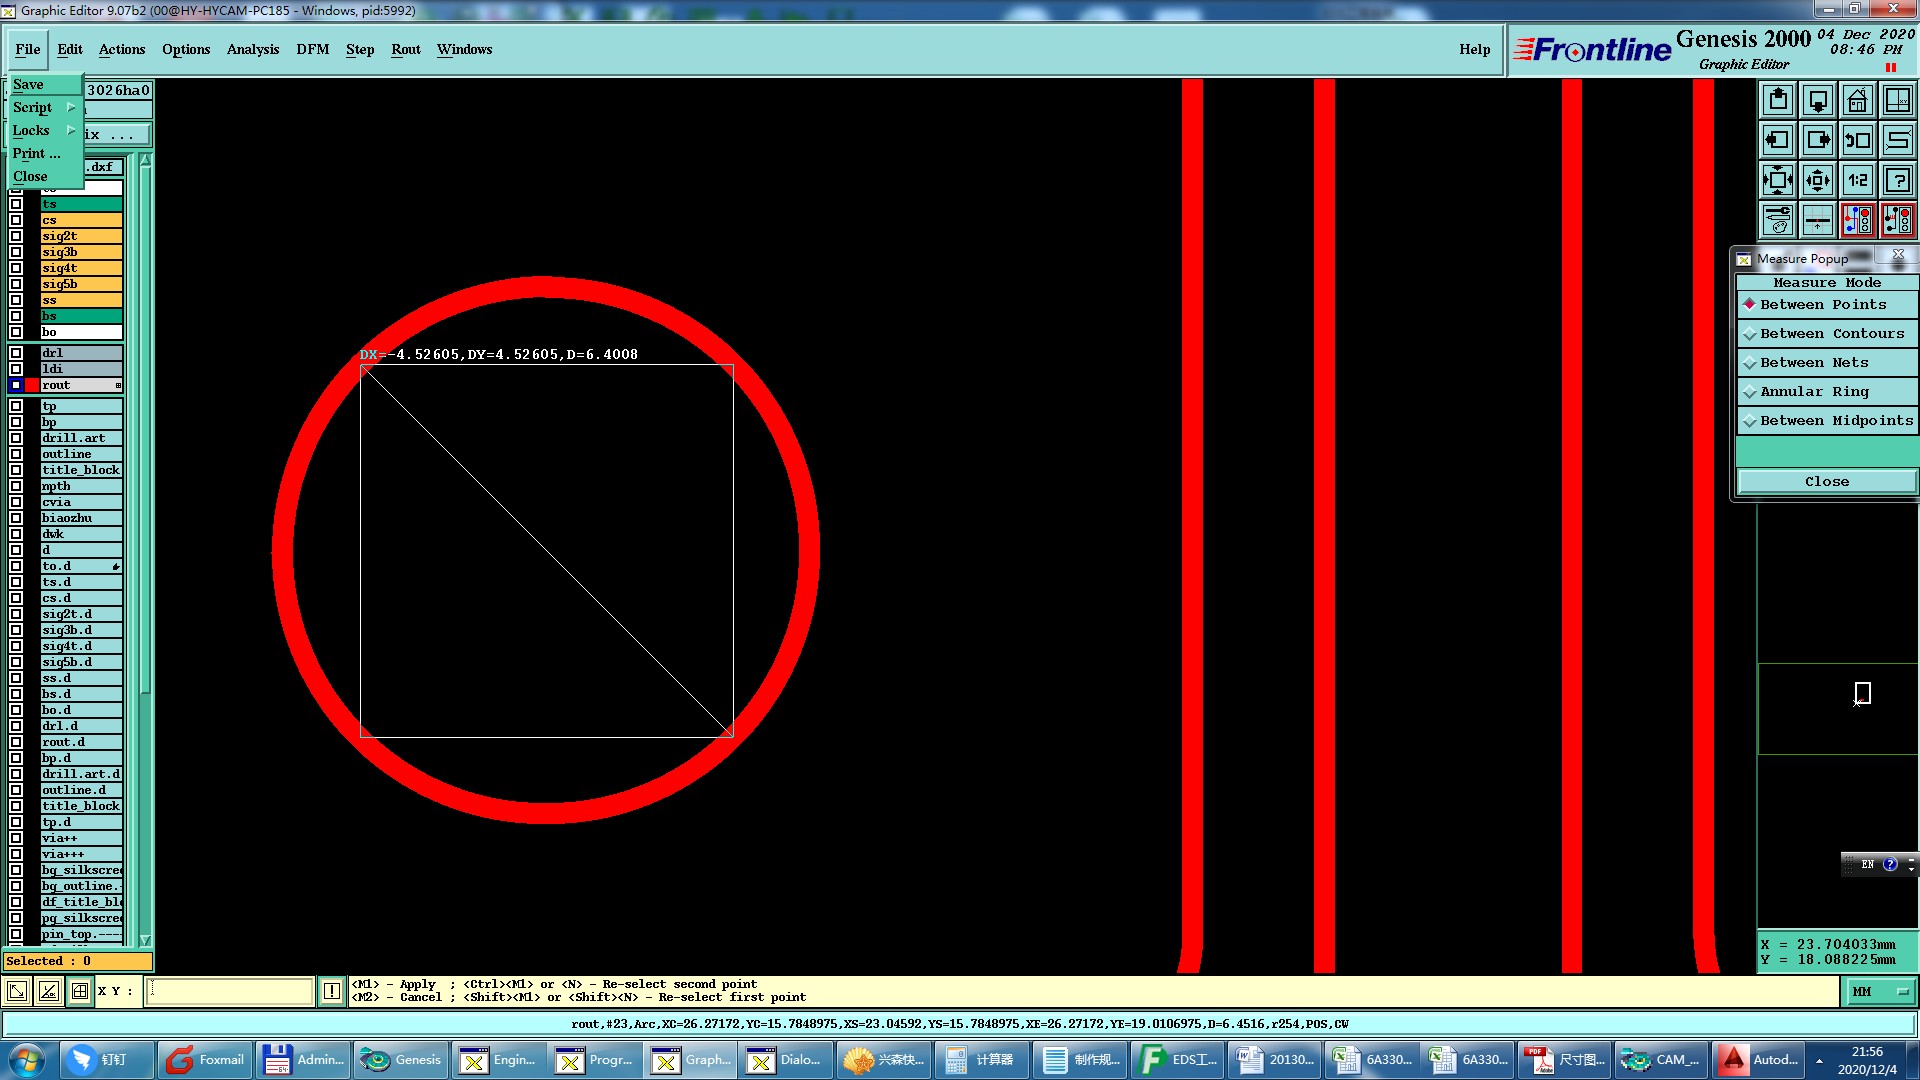Viewport: 1920px width, 1080px height.
Task: Open Foxmail from the taskbar
Action: 206,1060
